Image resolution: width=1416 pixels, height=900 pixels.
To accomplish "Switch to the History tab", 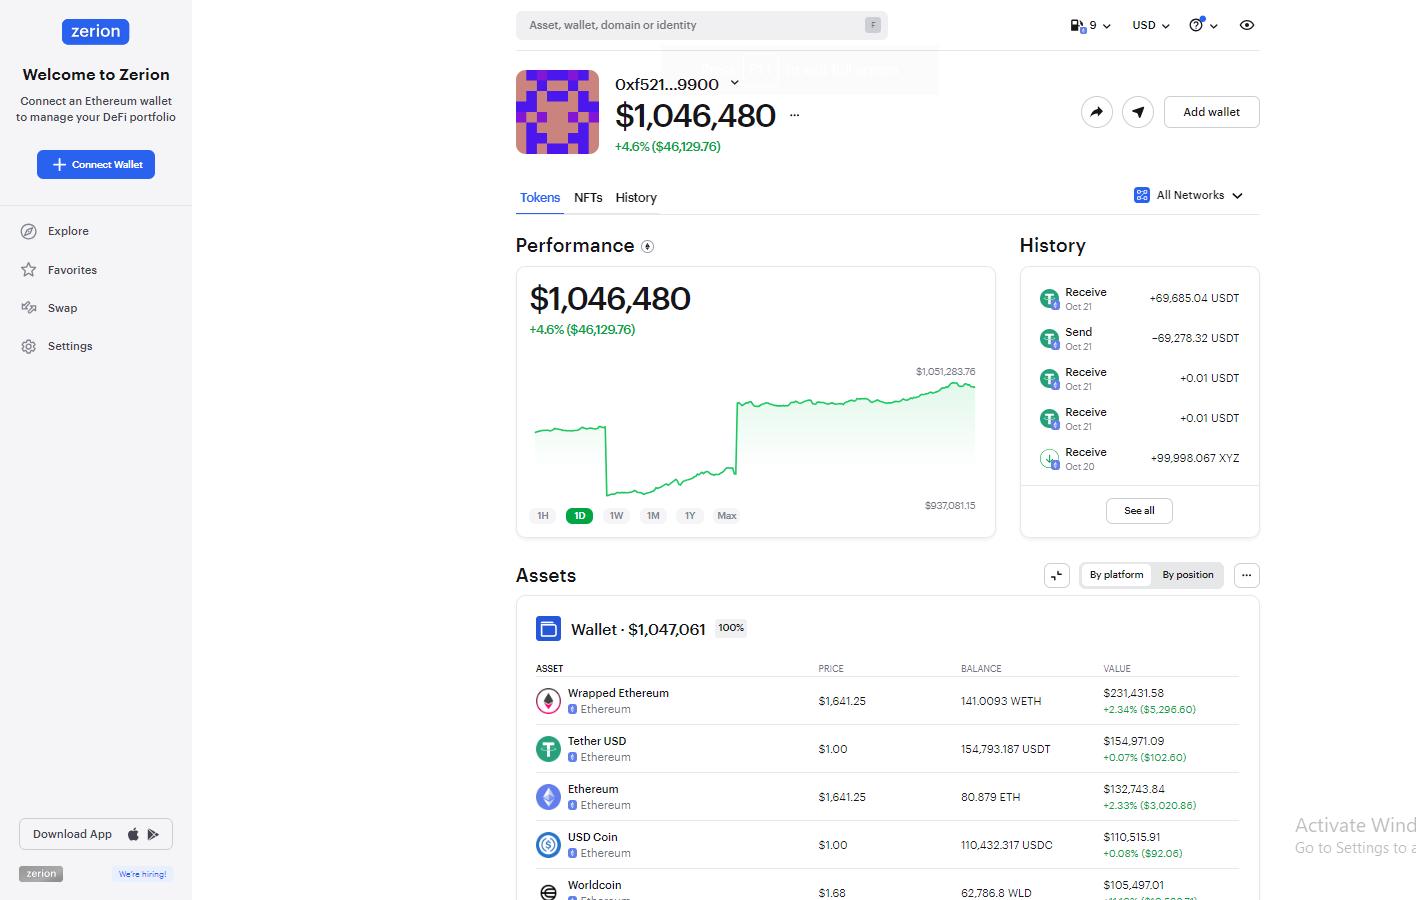I will [x=636, y=198].
